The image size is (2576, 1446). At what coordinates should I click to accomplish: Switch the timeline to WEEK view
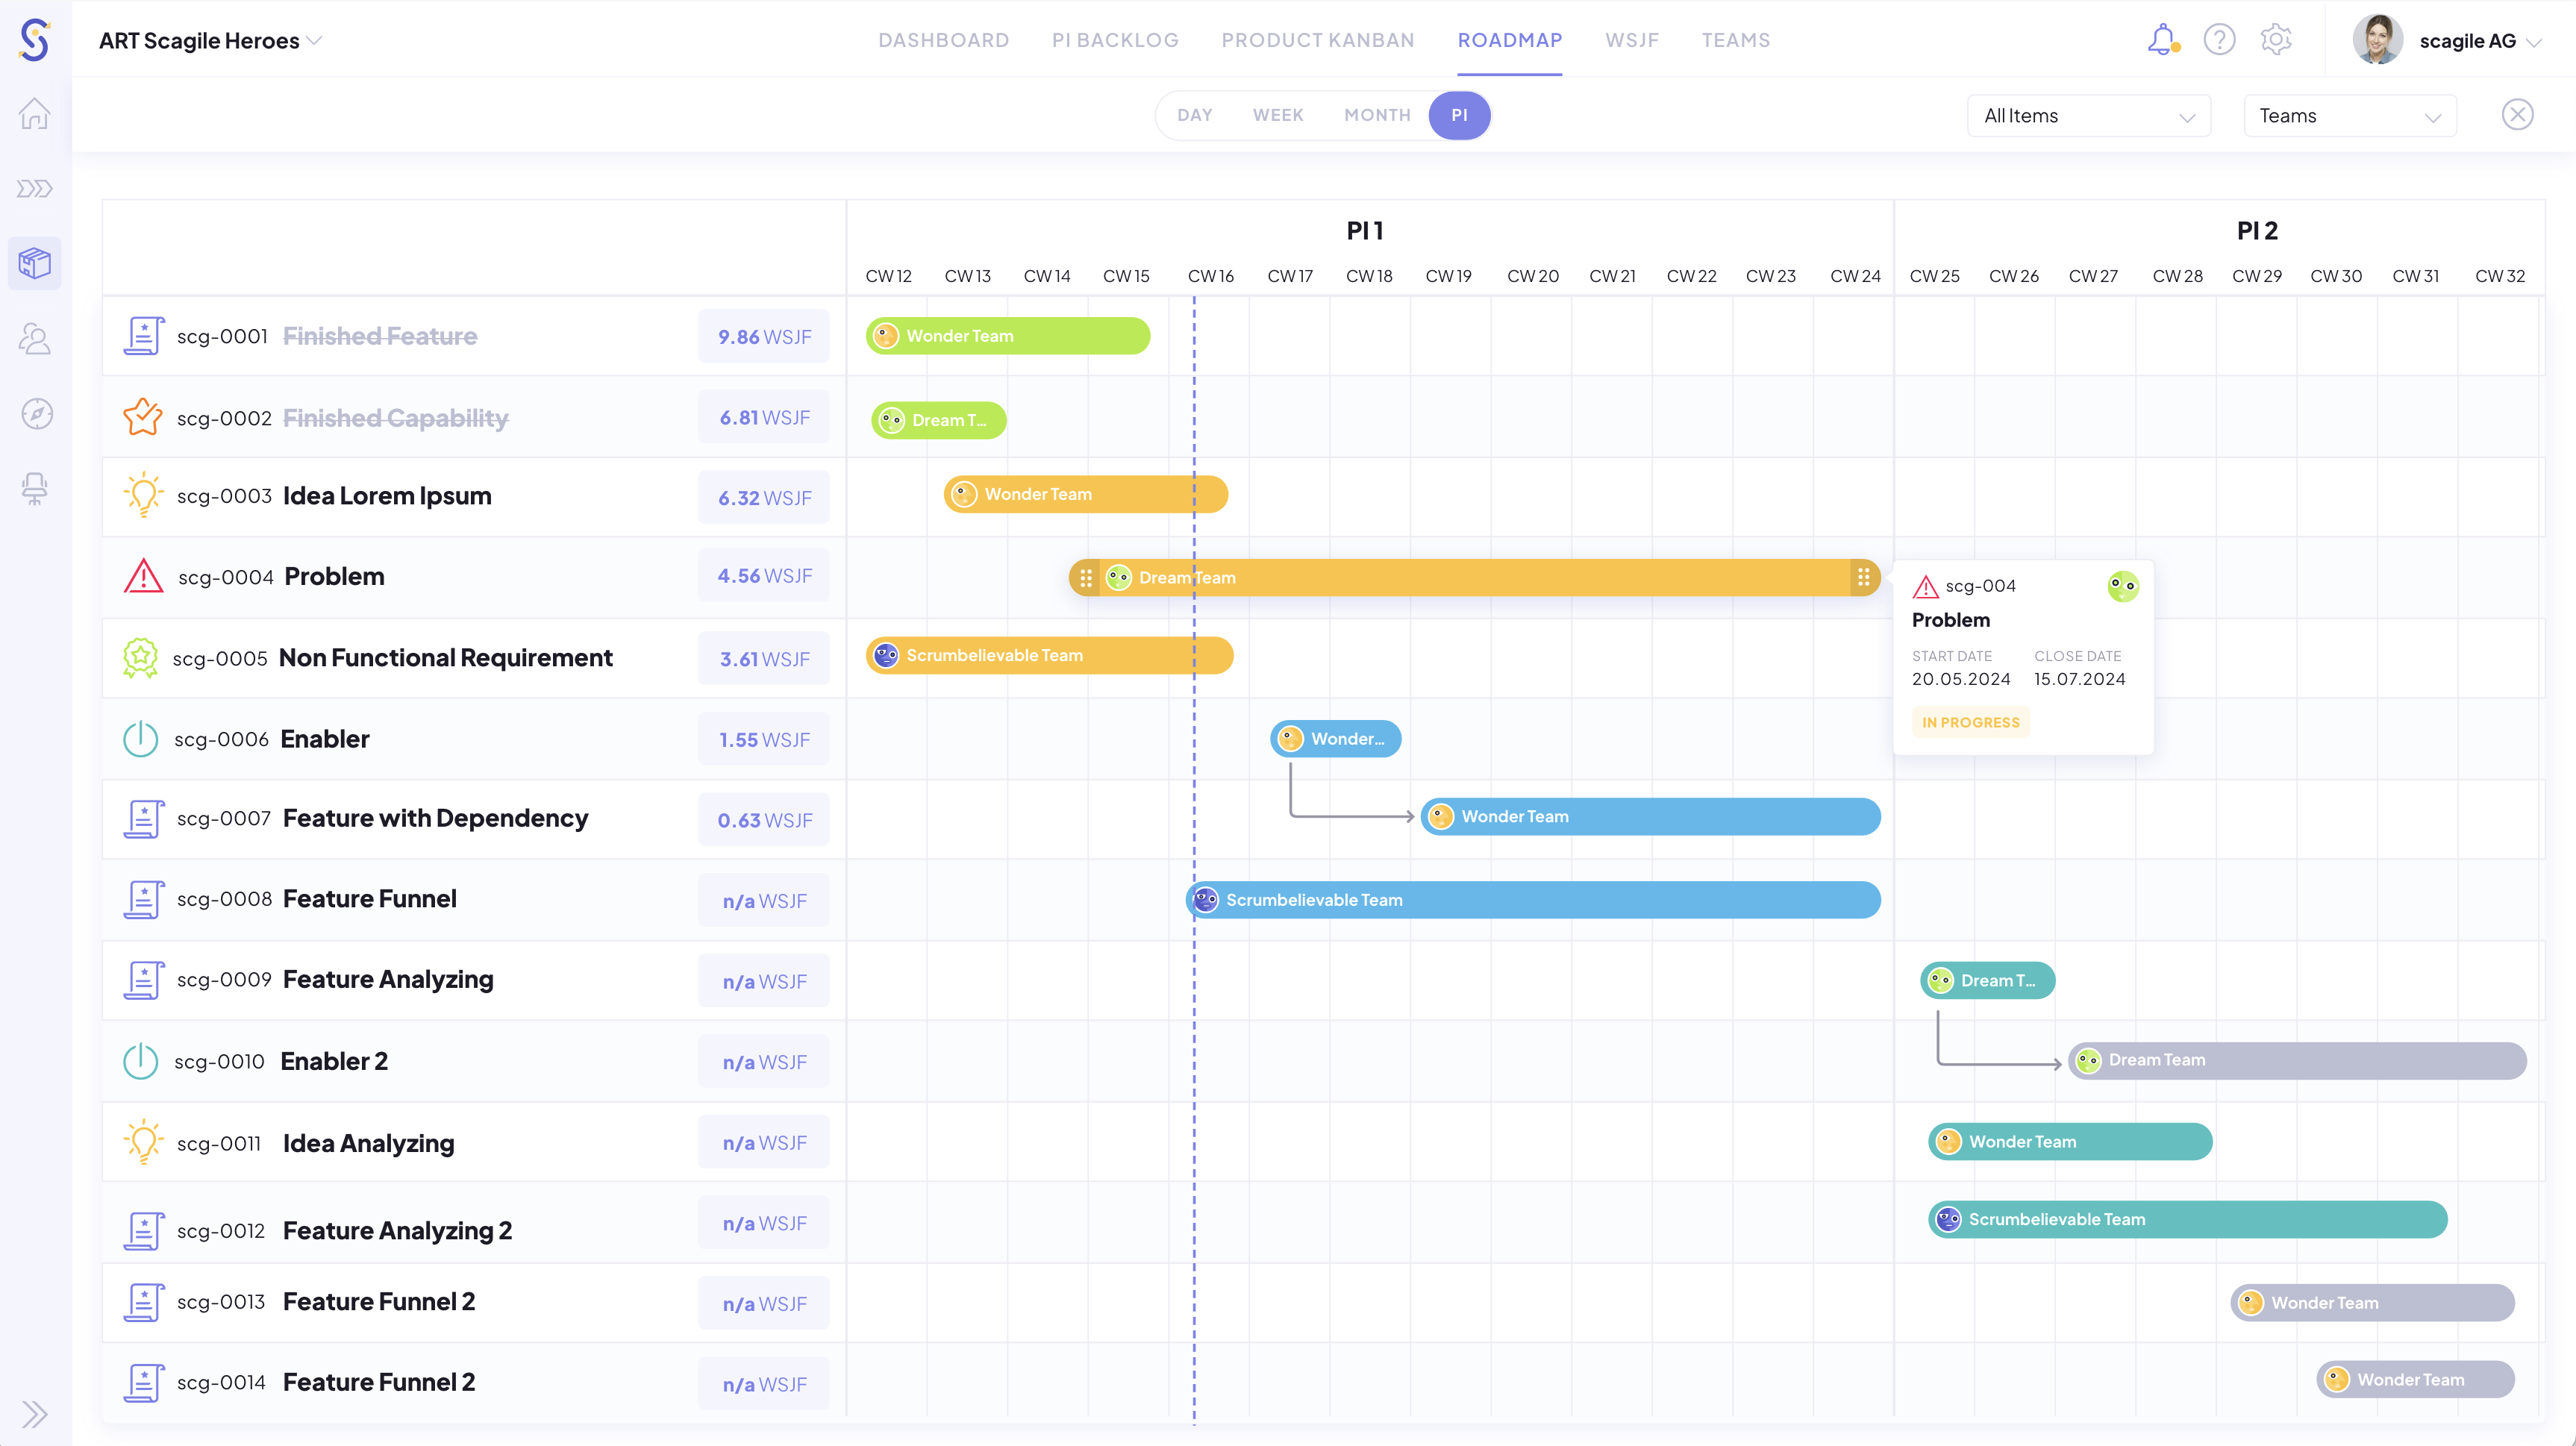(x=1278, y=115)
